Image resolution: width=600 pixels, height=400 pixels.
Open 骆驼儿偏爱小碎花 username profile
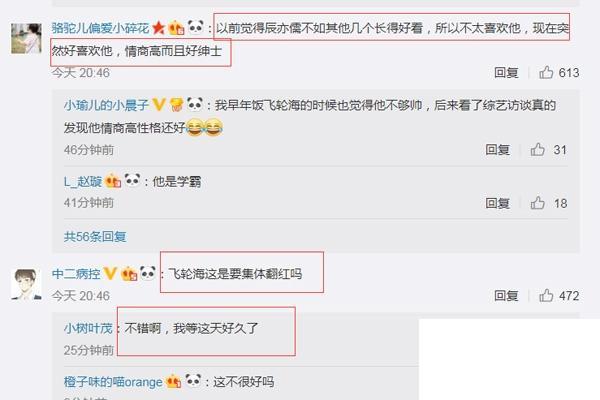(100, 28)
